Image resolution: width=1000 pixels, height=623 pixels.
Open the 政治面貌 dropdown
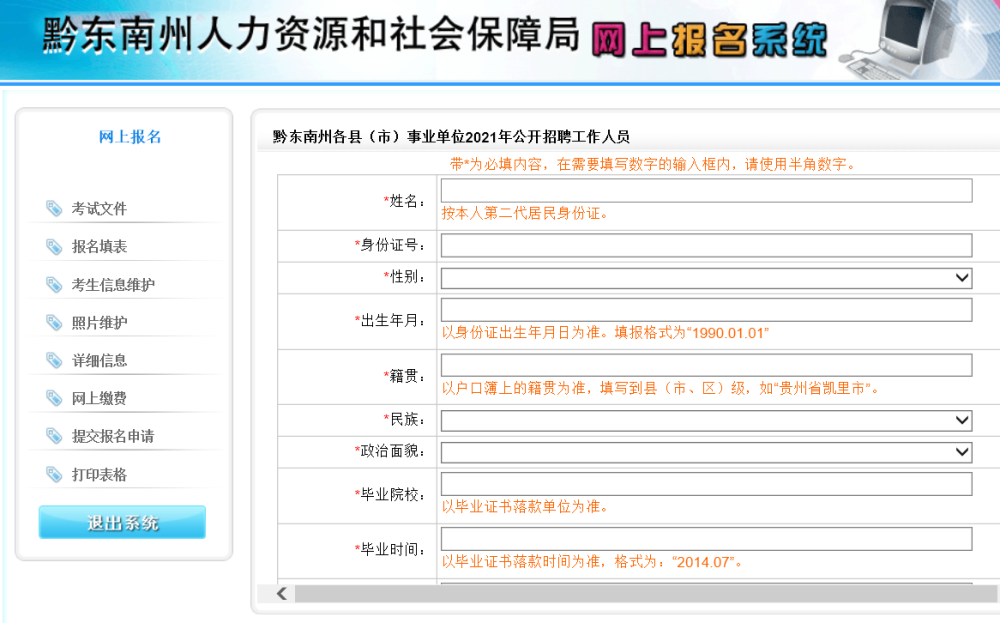706,452
